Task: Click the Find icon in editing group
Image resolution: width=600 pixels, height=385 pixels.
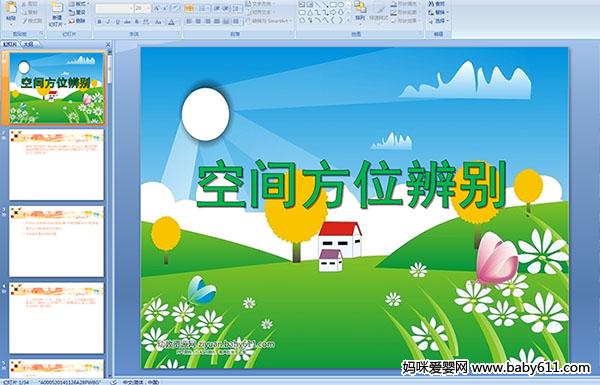Action: pyautogui.click(x=437, y=4)
